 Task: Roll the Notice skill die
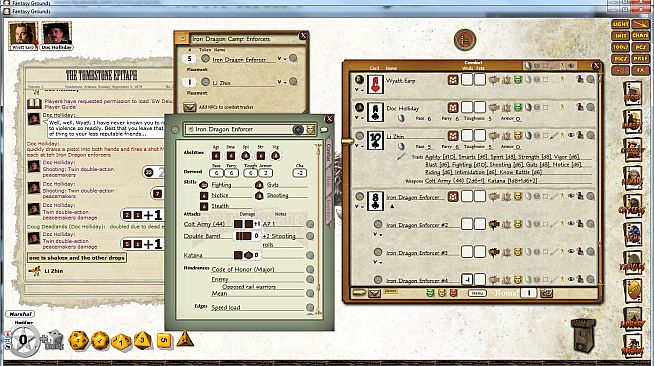(204, 196)
